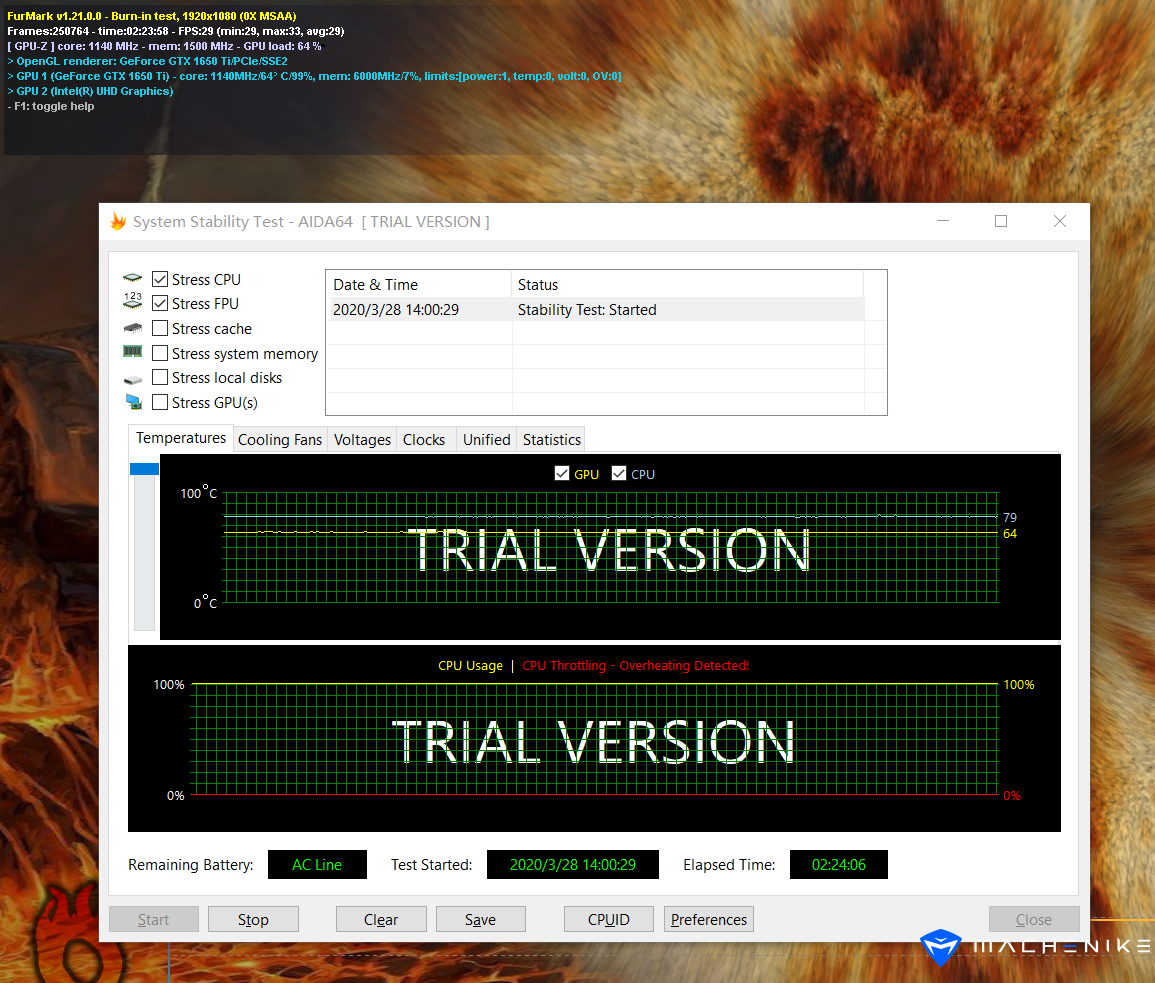Select the 'Stability Test: Started' log row
The image size is (1155, 983).
coord(594,309)
